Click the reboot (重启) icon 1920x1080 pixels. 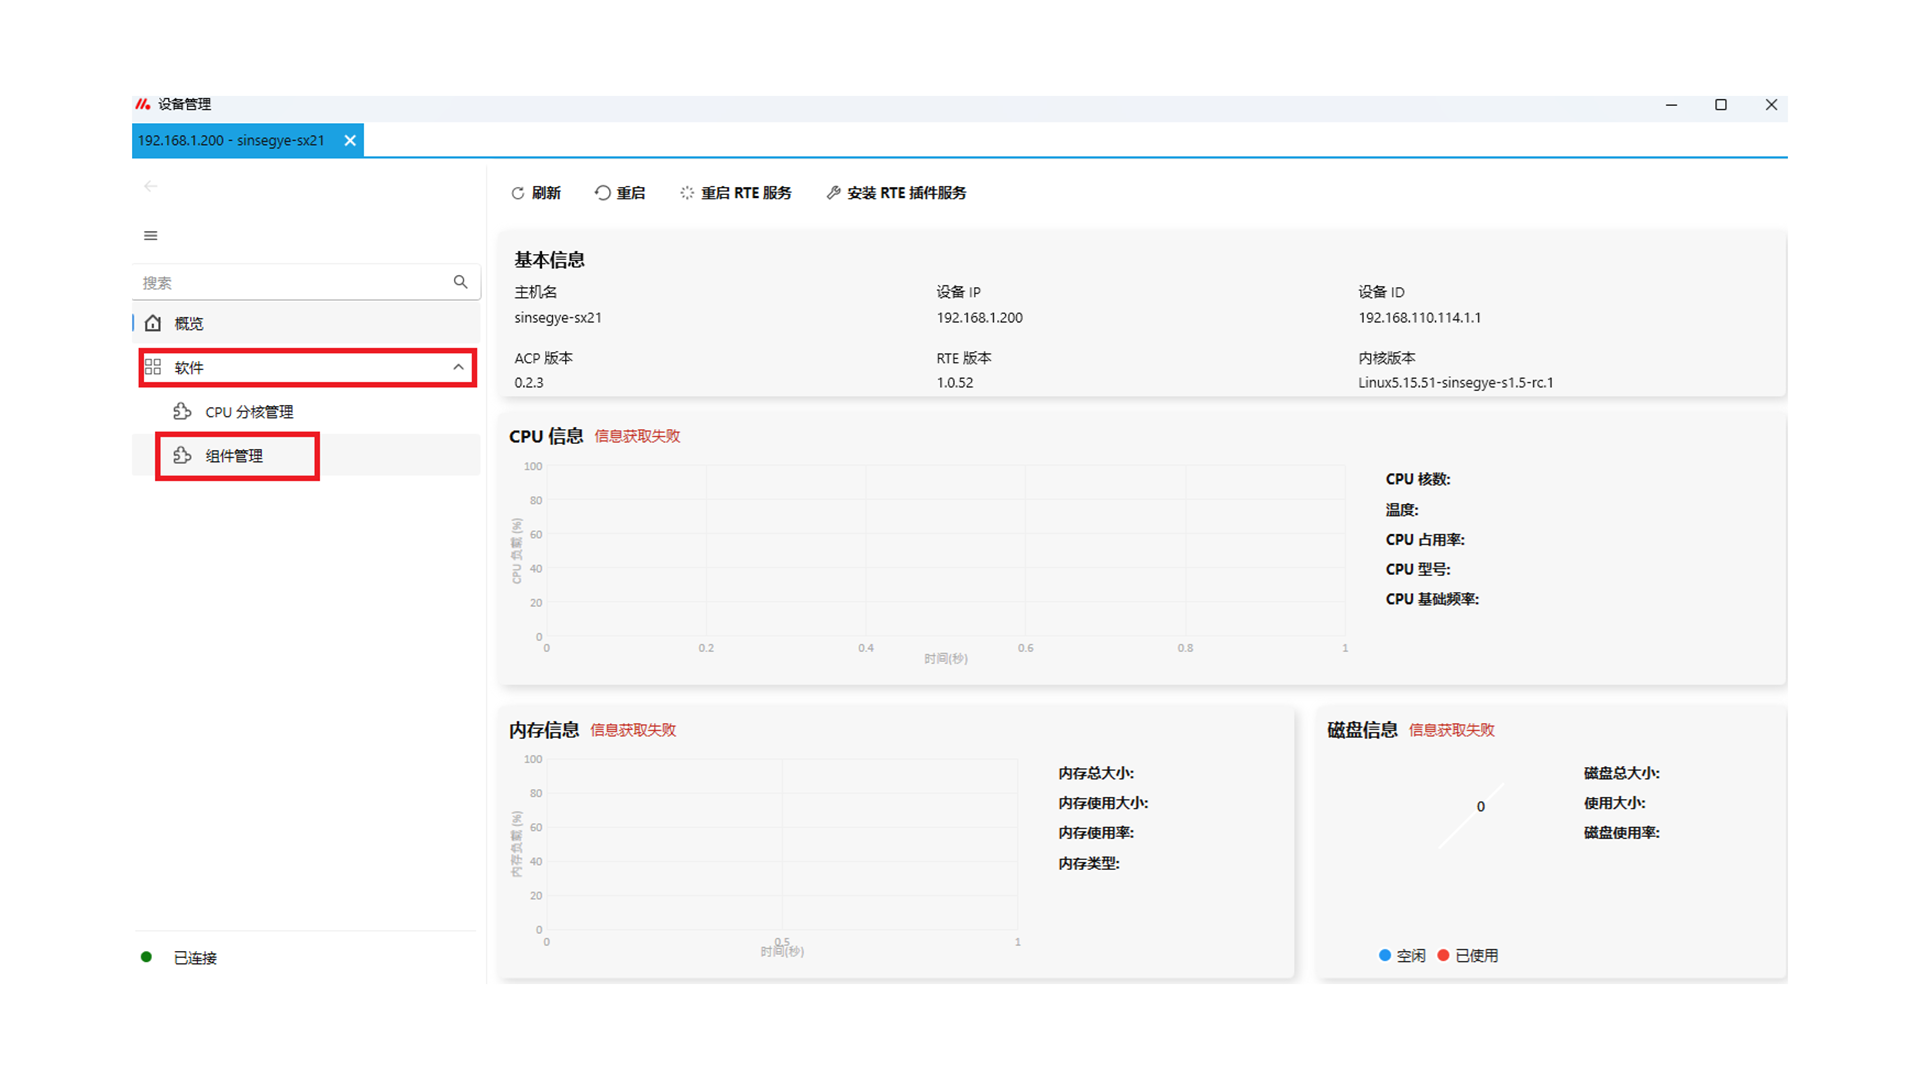click(x=602, y=193)
